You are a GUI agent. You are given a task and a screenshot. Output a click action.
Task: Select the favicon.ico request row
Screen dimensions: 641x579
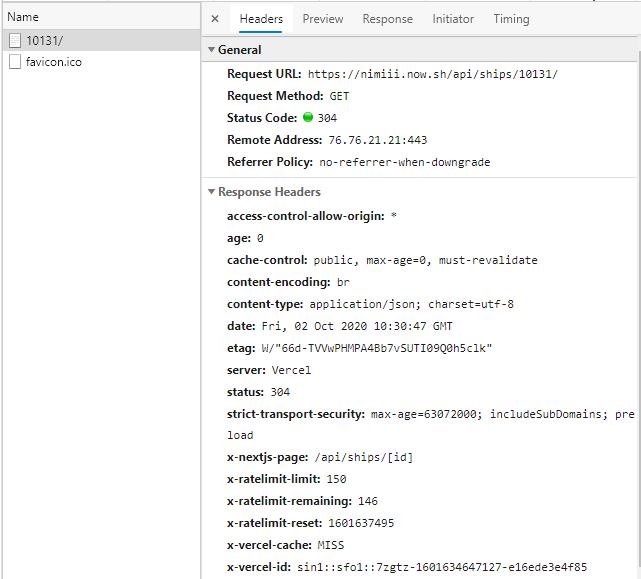point(101,62)
